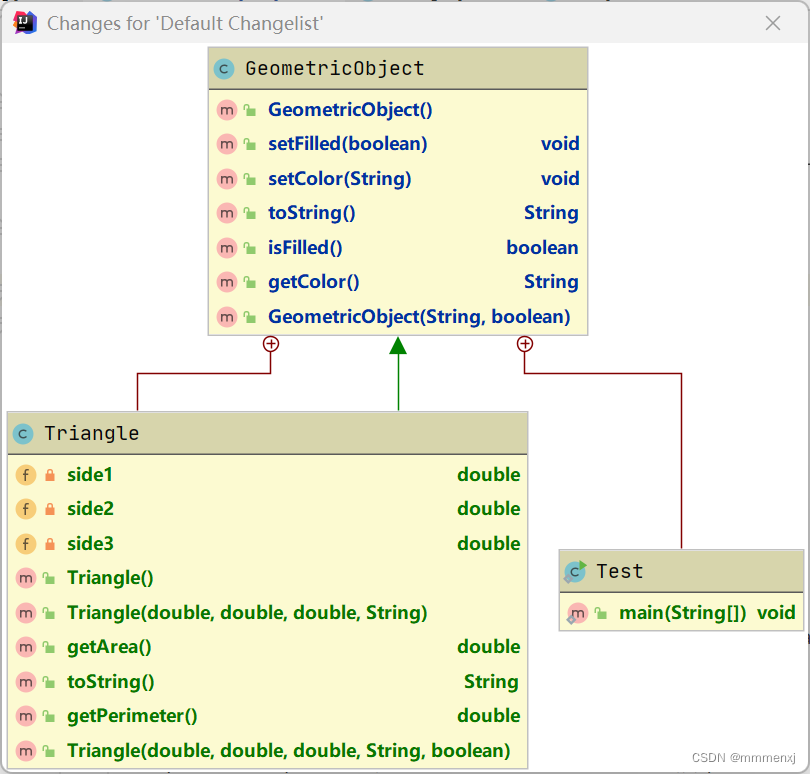
Task: Click the IntelliJ IDEA logo icon in title bar
Action: pyautogui.click(x=26, y=23)
